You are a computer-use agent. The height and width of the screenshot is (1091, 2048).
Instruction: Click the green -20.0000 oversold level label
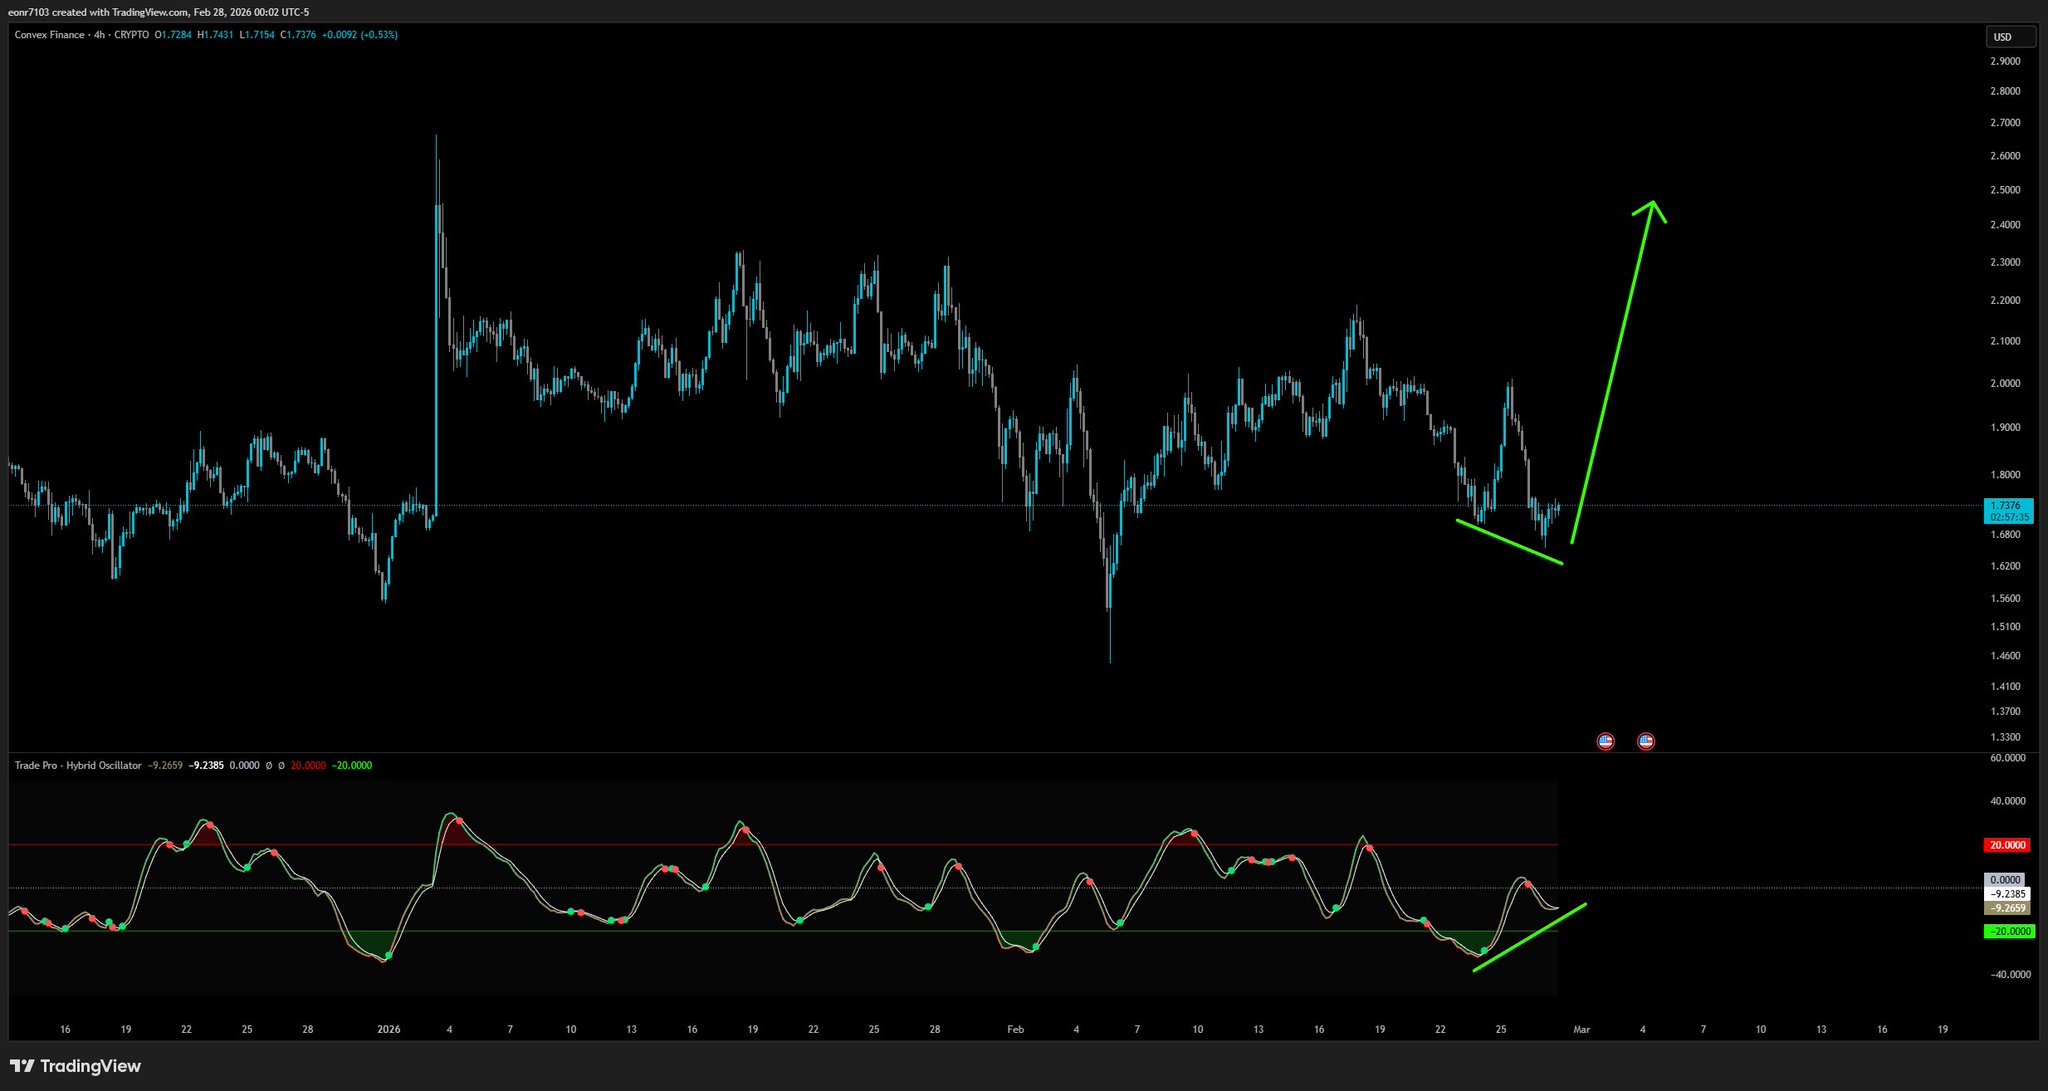pos(2008,931)
